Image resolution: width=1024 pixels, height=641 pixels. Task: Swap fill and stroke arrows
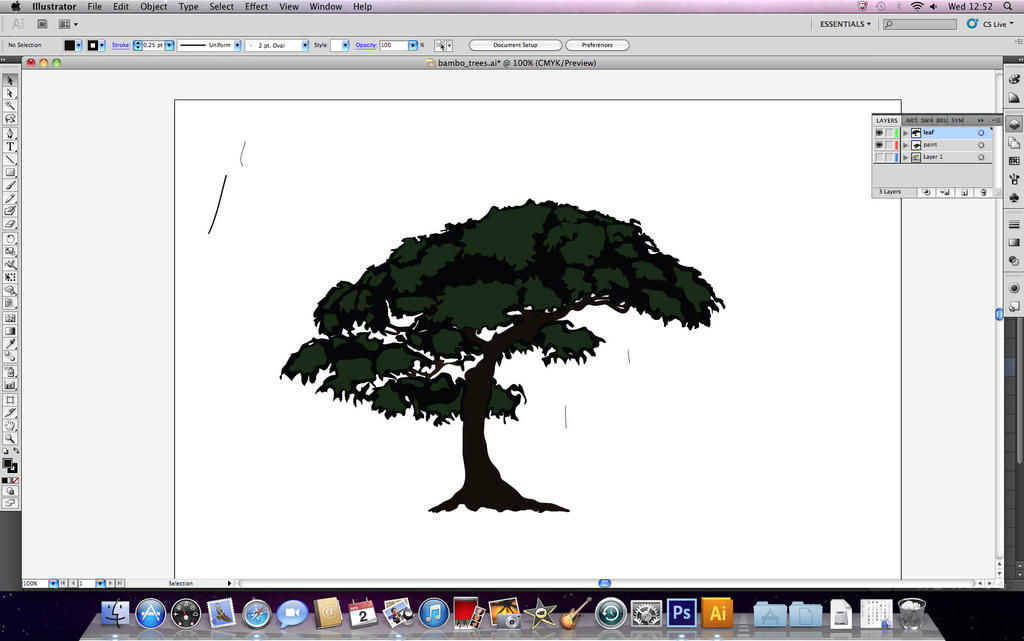[x=16, y=451]
